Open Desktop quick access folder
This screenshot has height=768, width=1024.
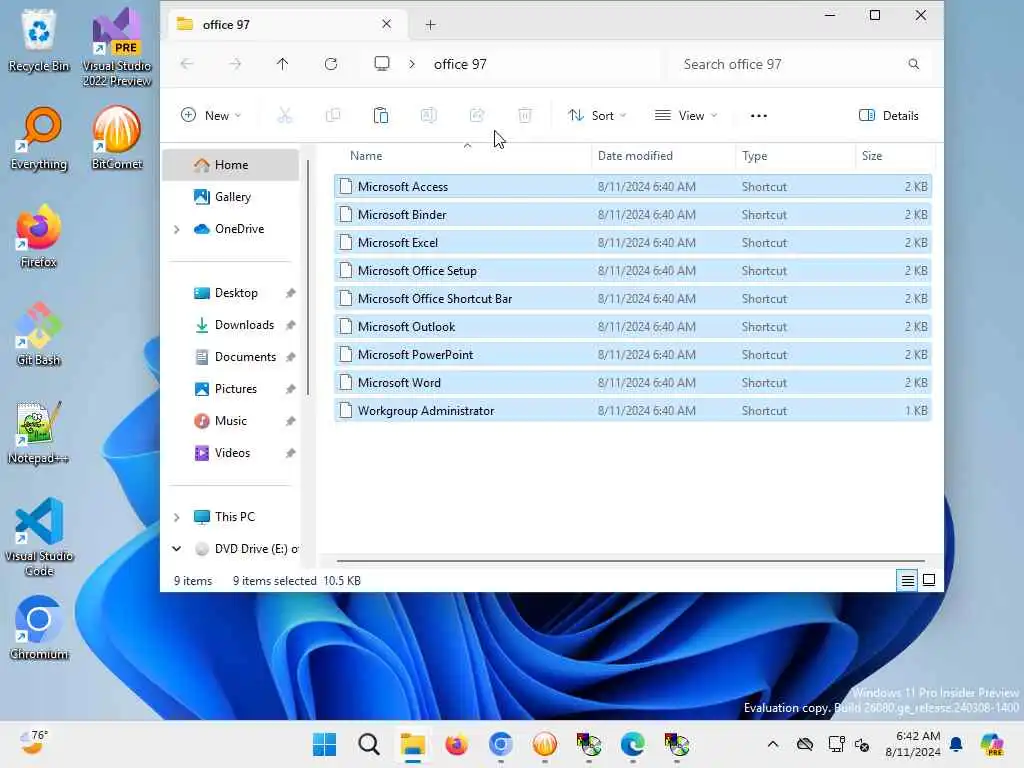point(231,293)
